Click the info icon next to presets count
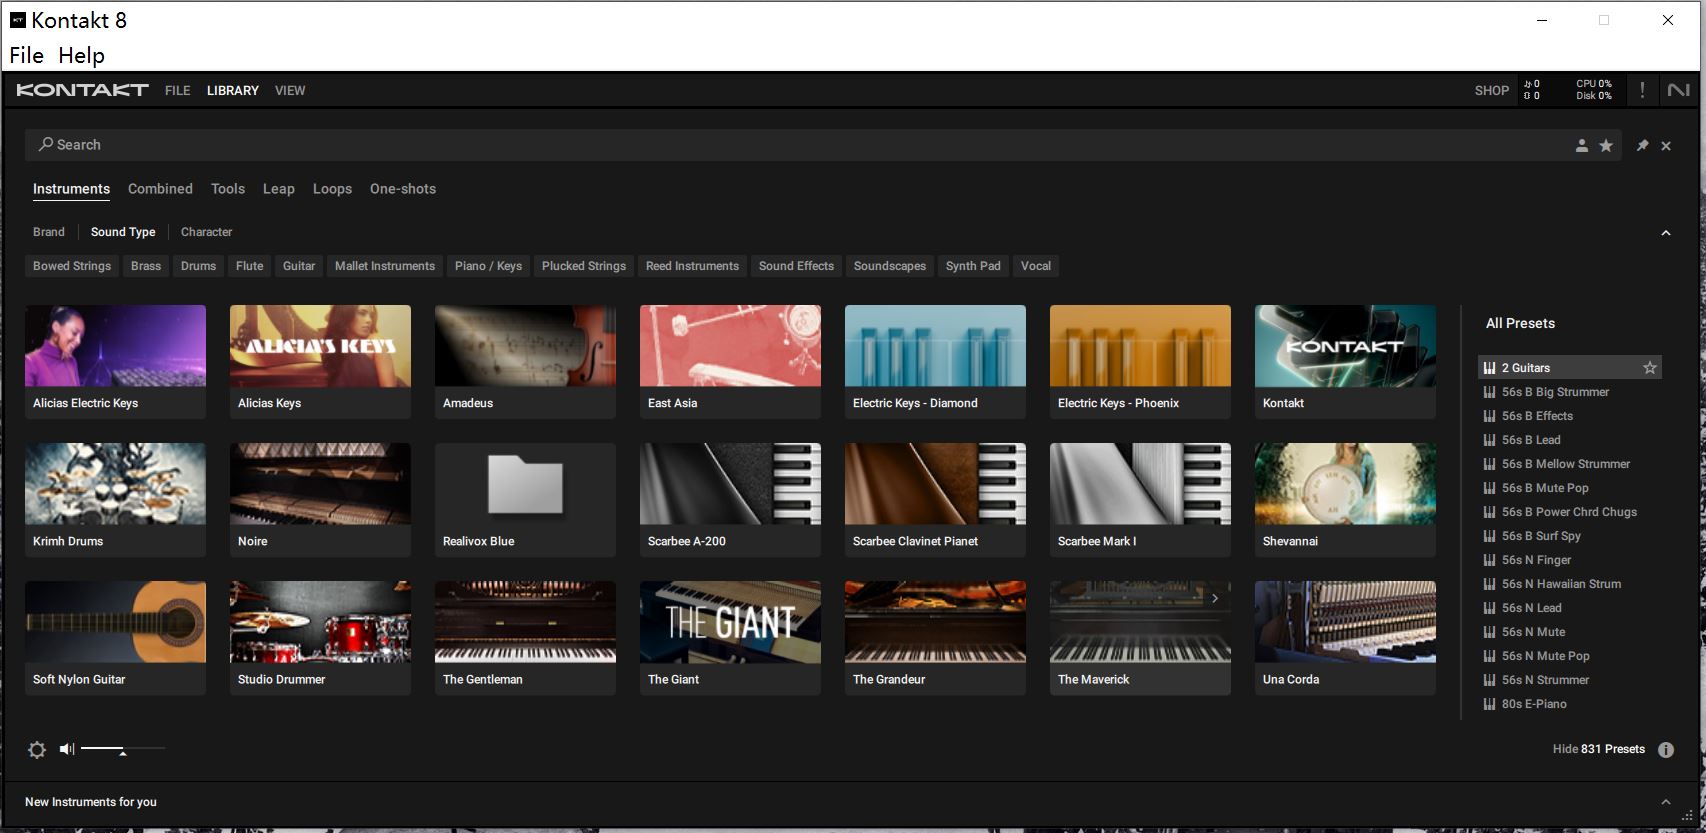 (1666, 750)
